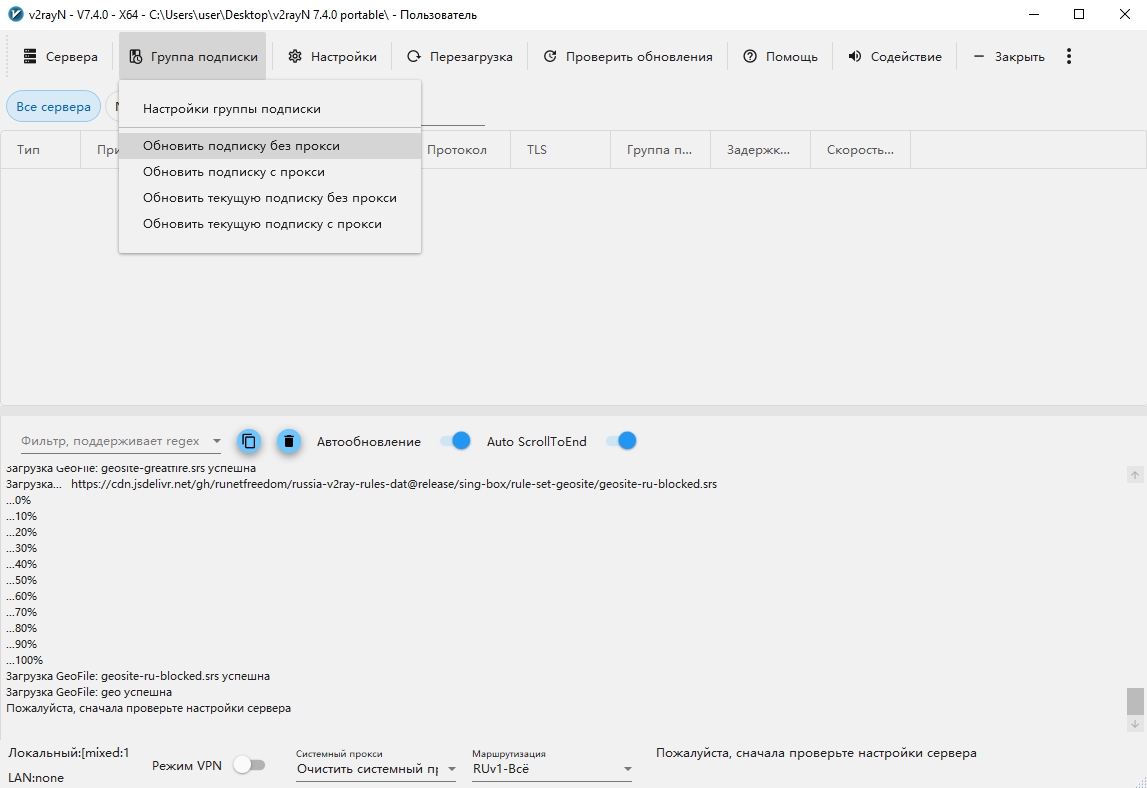Toggle the Автообновление switch
1147x788 pixels.
click(x=455, y=441)
